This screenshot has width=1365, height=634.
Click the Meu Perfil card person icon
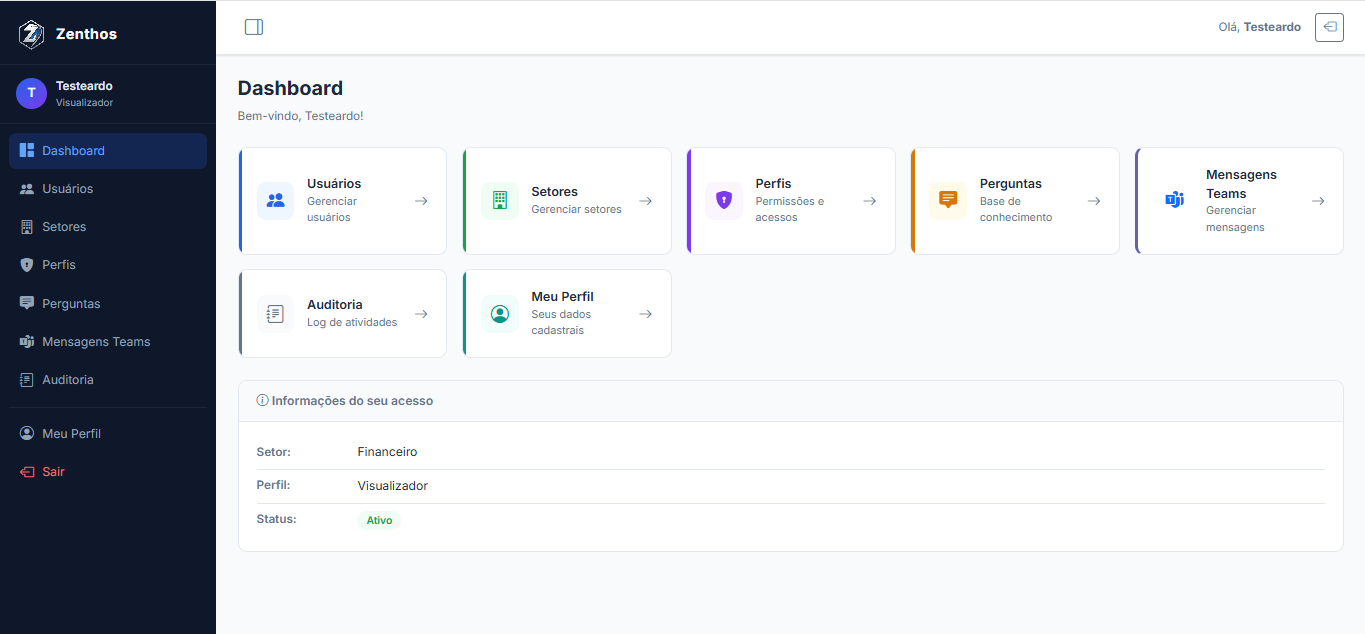pos(500,314)
